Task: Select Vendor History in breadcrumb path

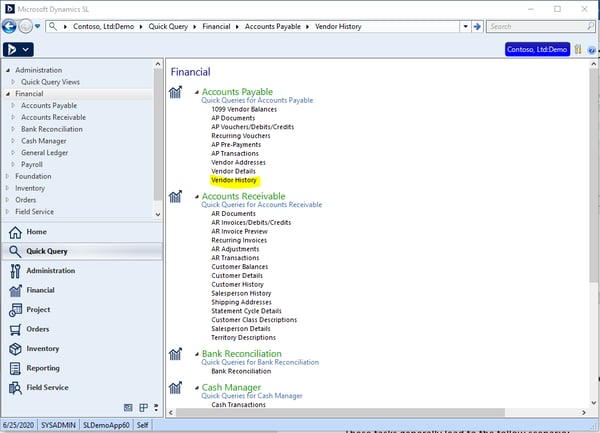Action: (338, 26)
